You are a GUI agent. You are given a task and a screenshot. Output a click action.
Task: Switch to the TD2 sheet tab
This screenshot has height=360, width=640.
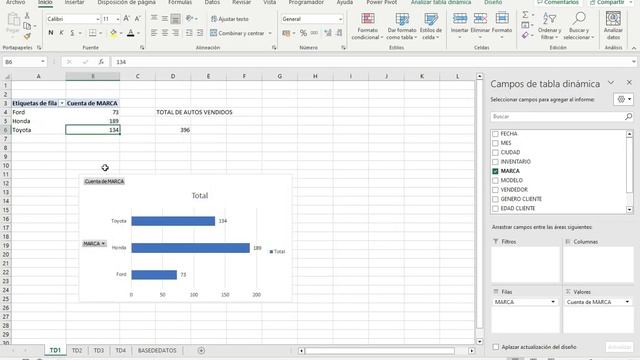[77, 351]
